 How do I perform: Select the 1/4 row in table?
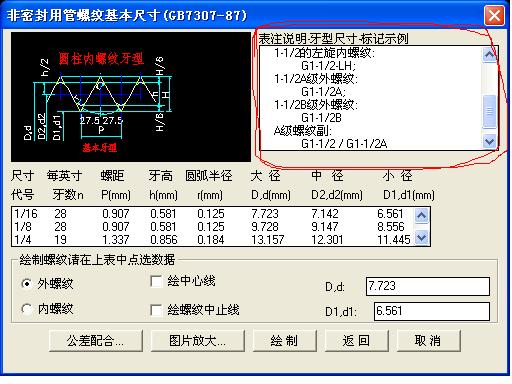213,240
